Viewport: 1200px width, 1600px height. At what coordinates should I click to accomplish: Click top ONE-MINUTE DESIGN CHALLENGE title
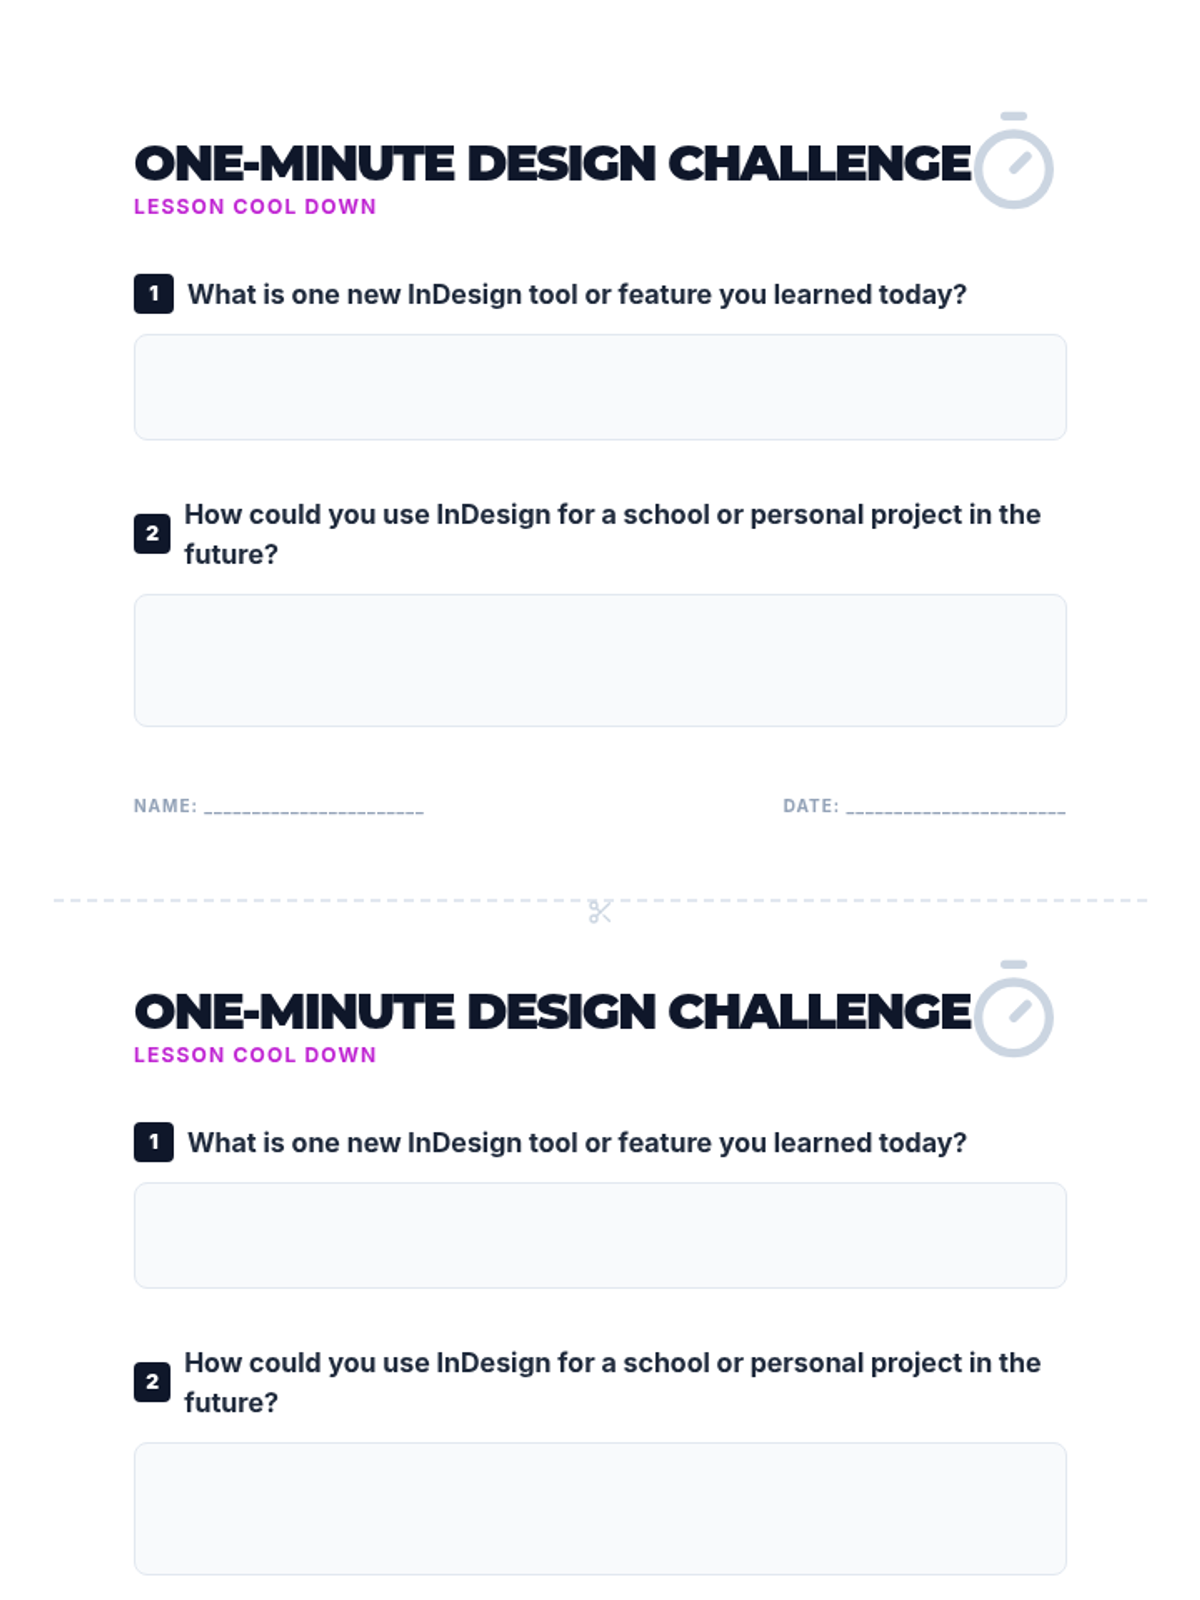[x=552, y=164]
